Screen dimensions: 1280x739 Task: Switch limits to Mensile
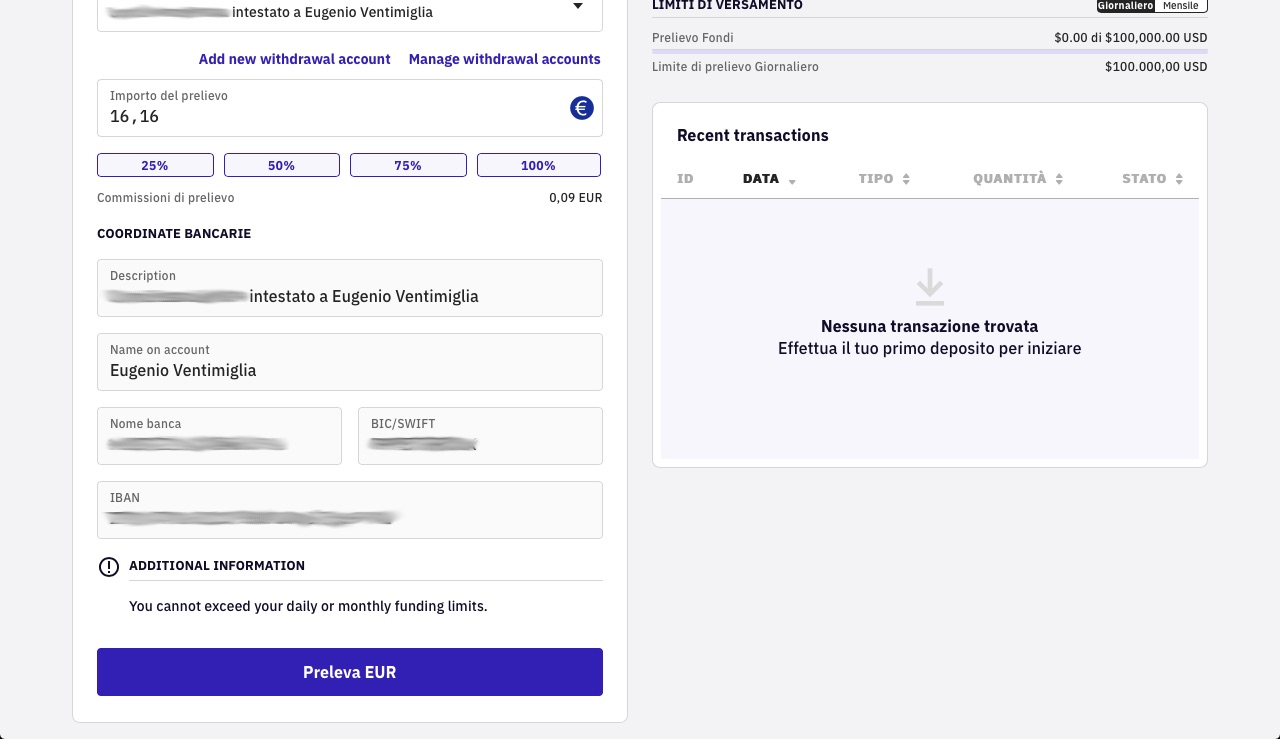point(1181,6)
